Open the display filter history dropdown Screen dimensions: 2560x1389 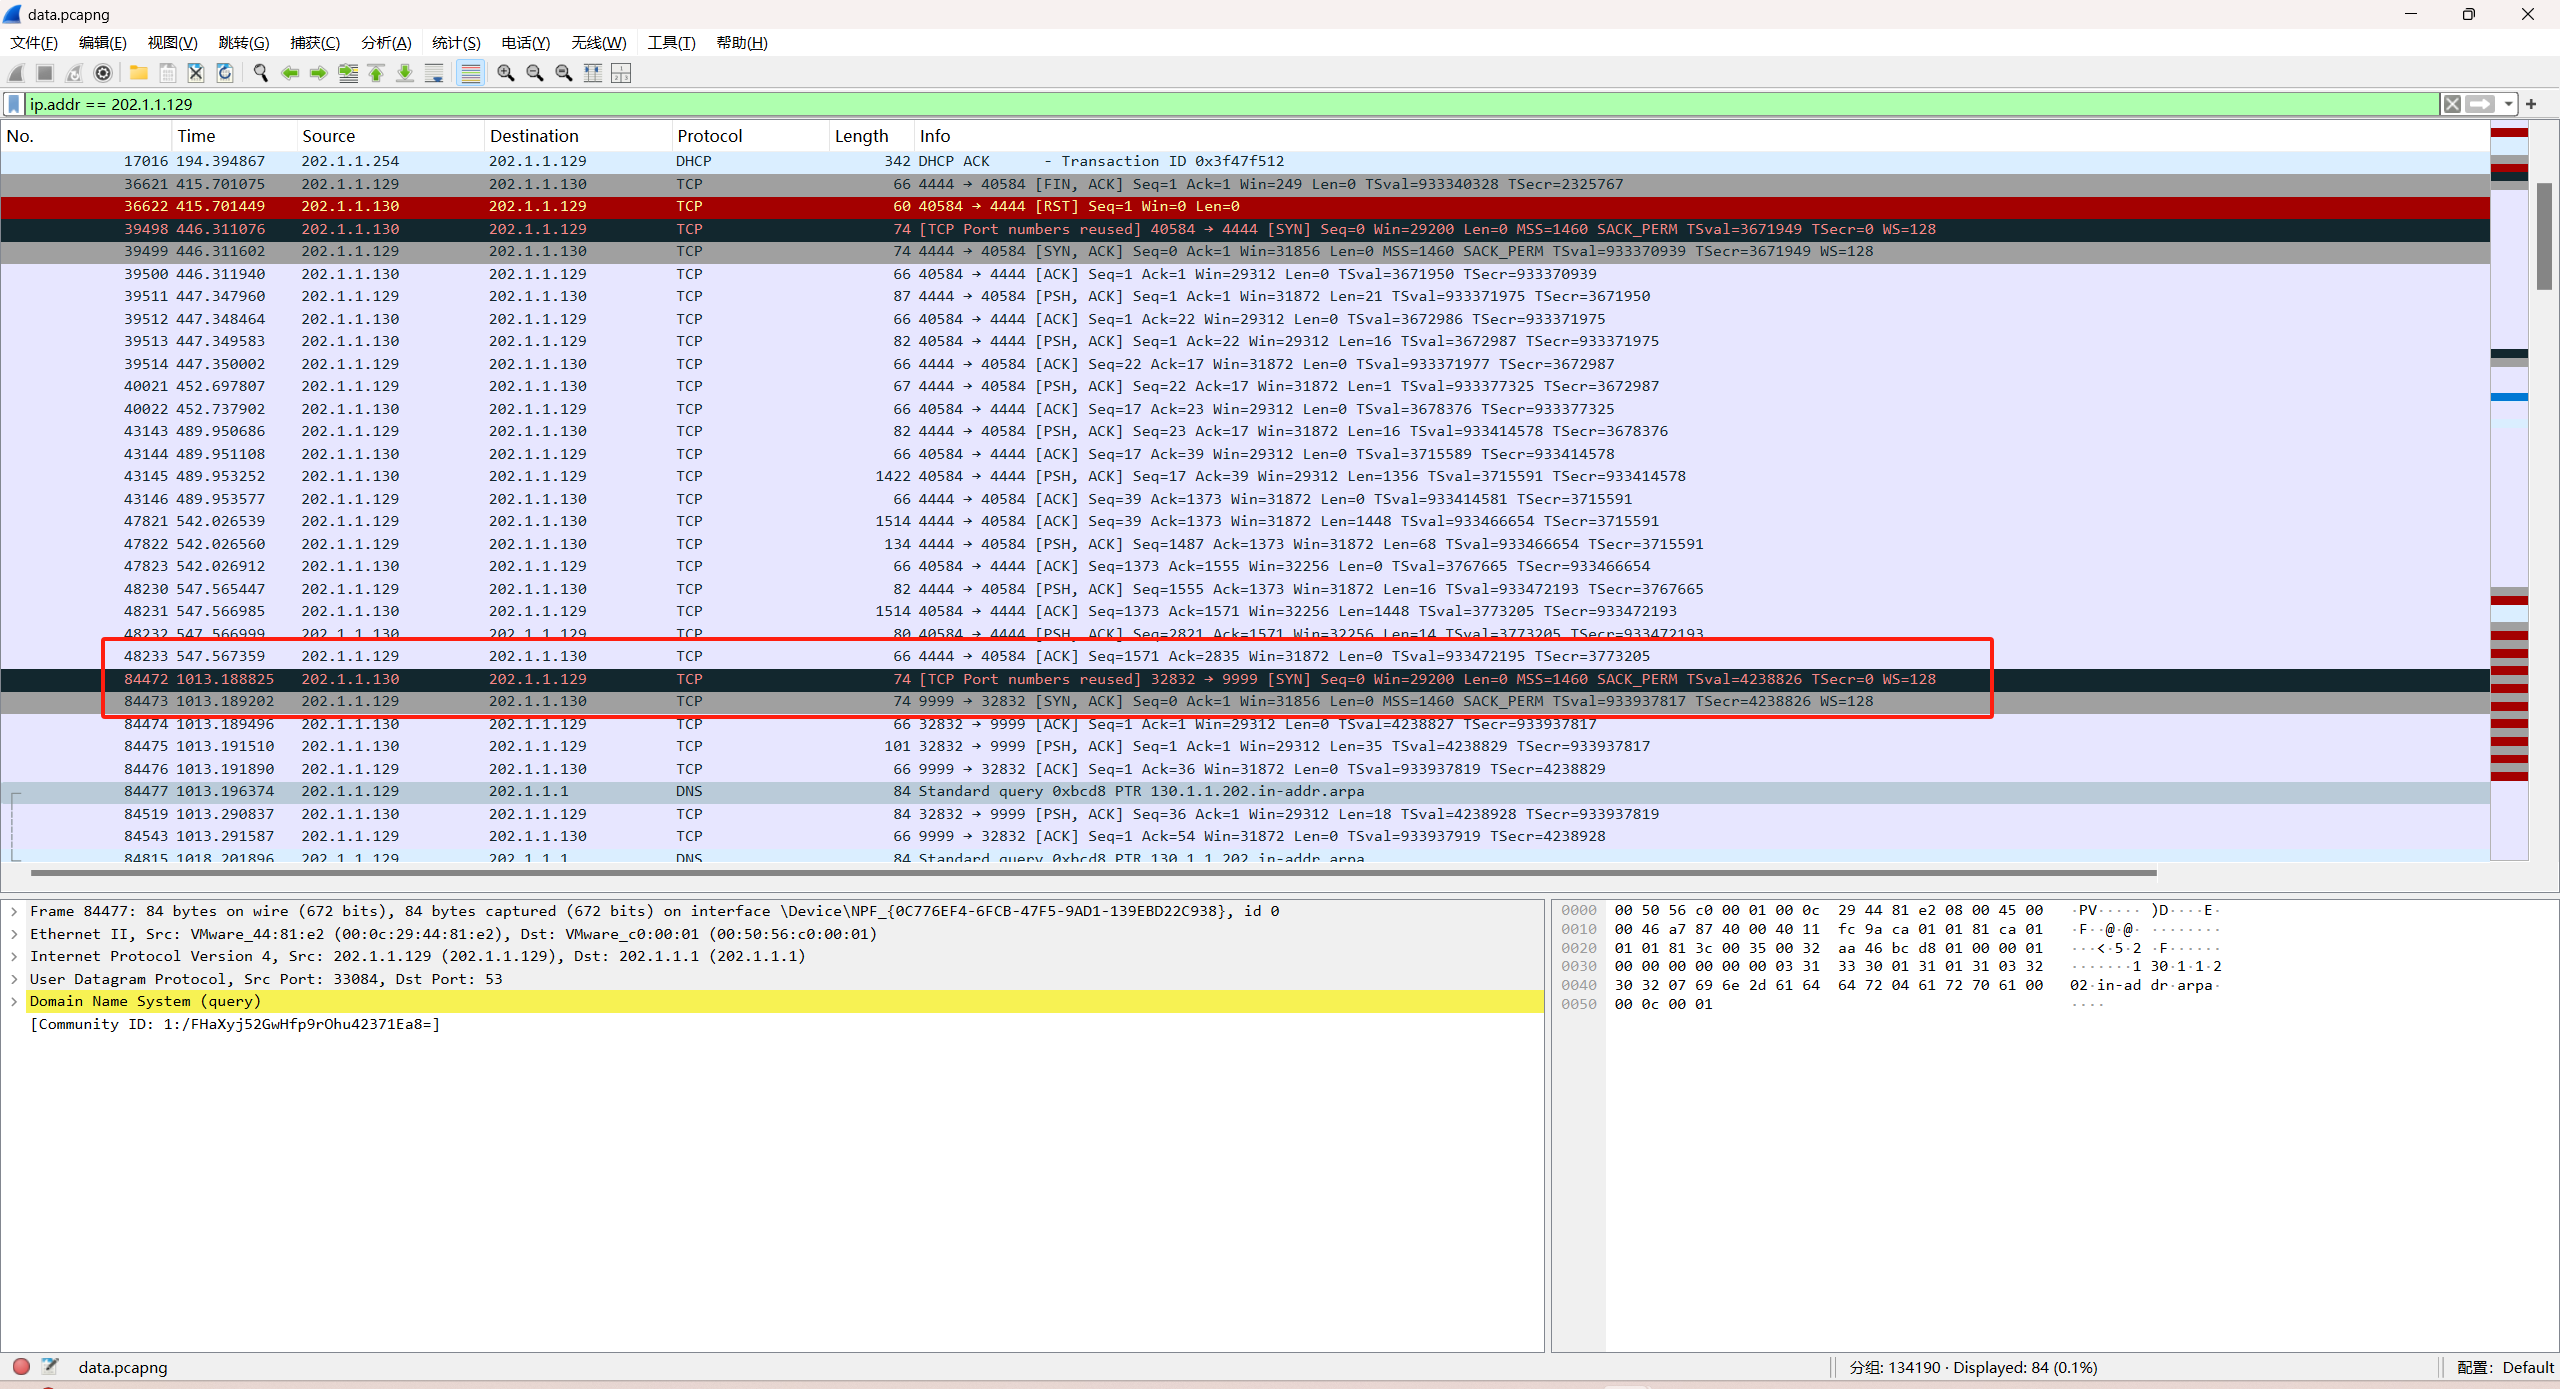pos(2508,104)
